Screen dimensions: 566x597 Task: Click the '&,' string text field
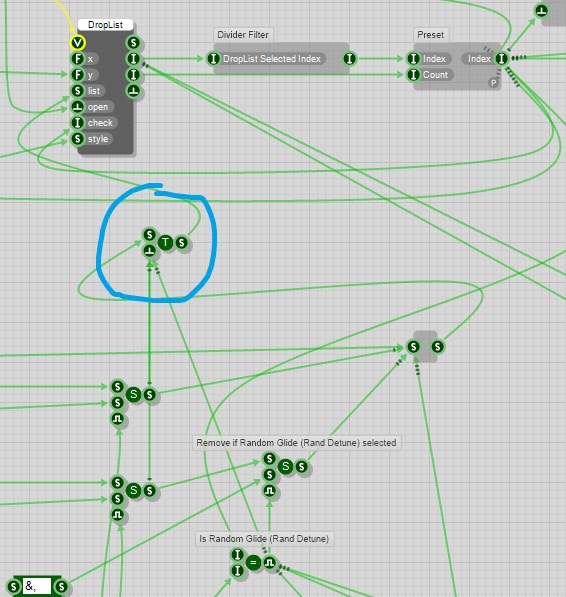pos(37,586)
